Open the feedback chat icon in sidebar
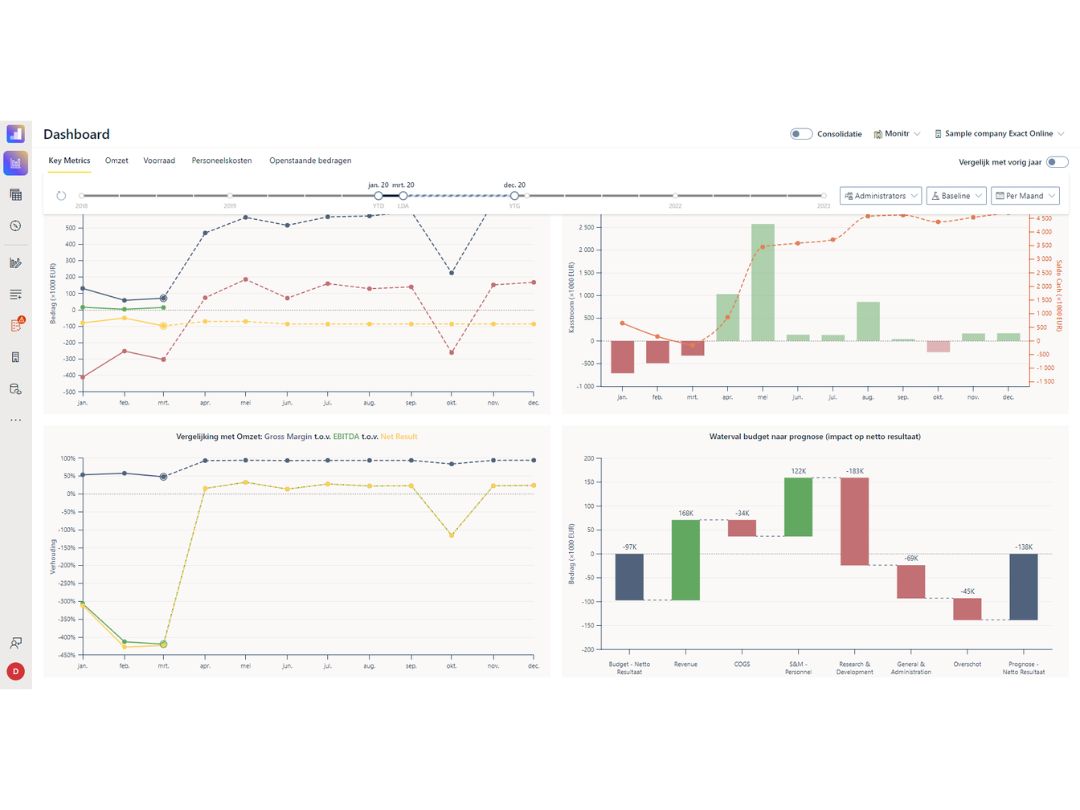The image size is (1080, 810). 16,643
